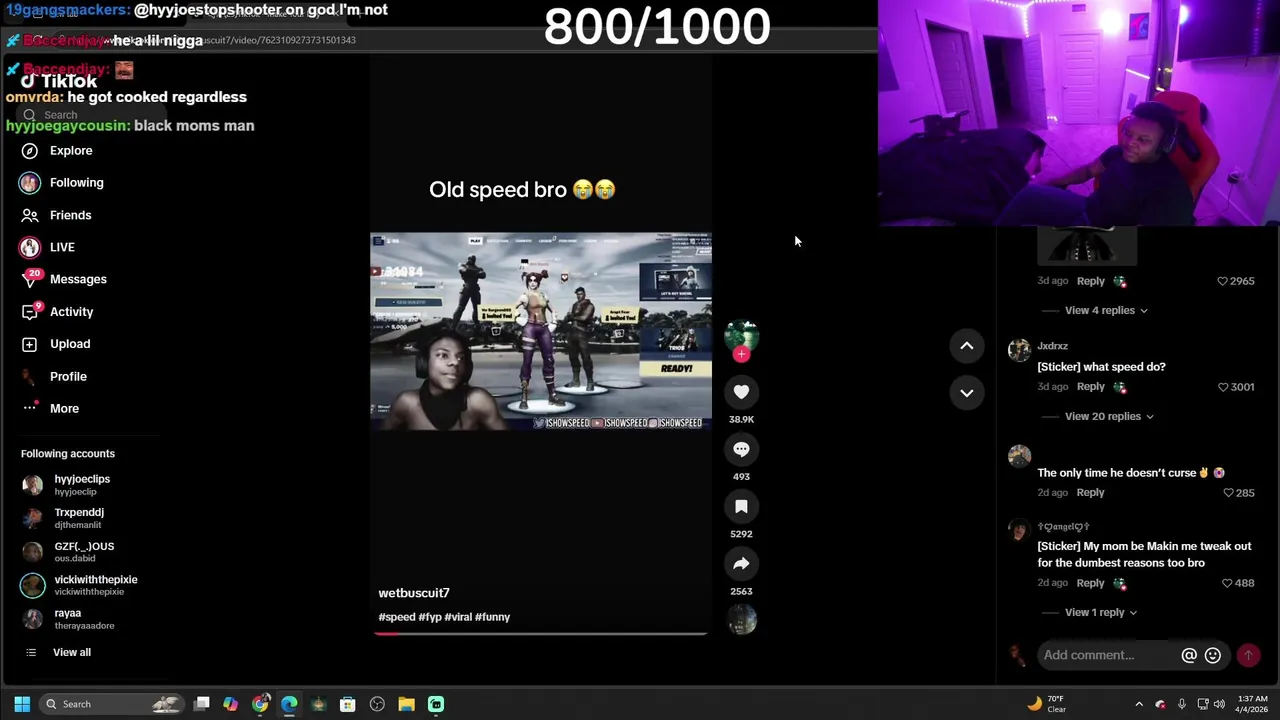The image size is (1280, 720).
Task: Like the comment with 488 likes
Action: 1227,583
